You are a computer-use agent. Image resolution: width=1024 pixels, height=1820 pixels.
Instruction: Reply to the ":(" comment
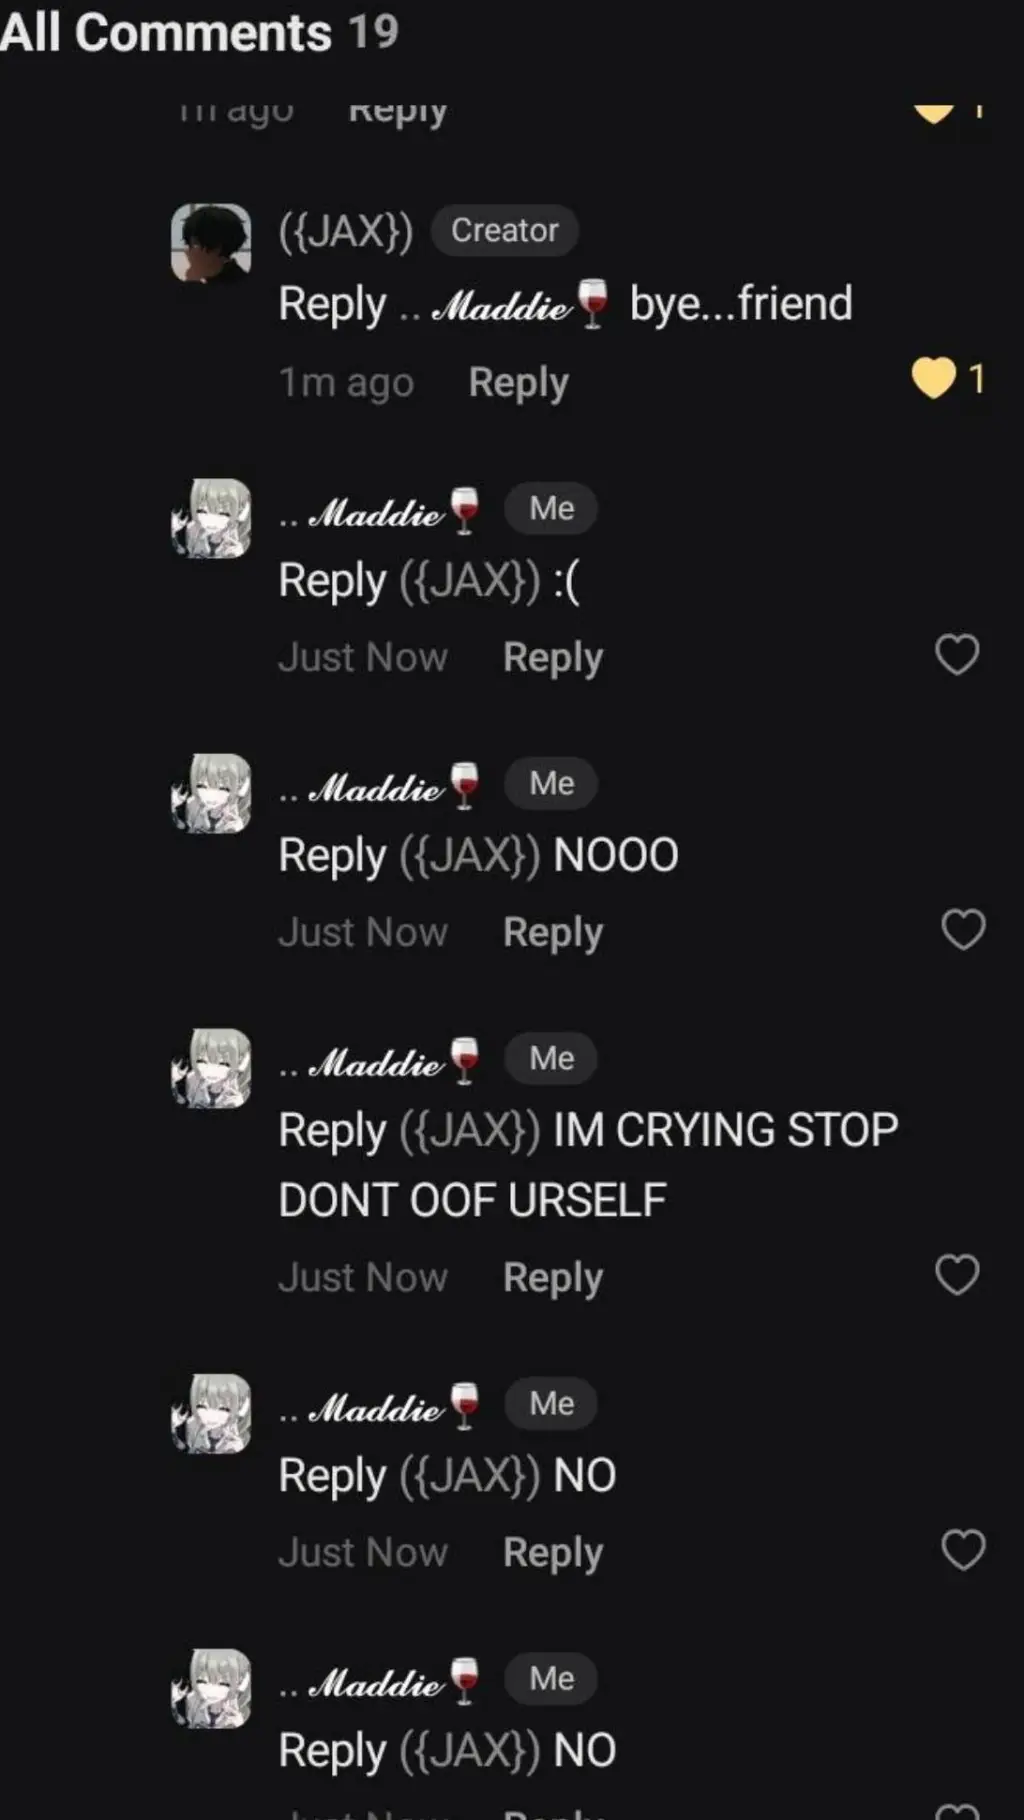coord(553,658)
